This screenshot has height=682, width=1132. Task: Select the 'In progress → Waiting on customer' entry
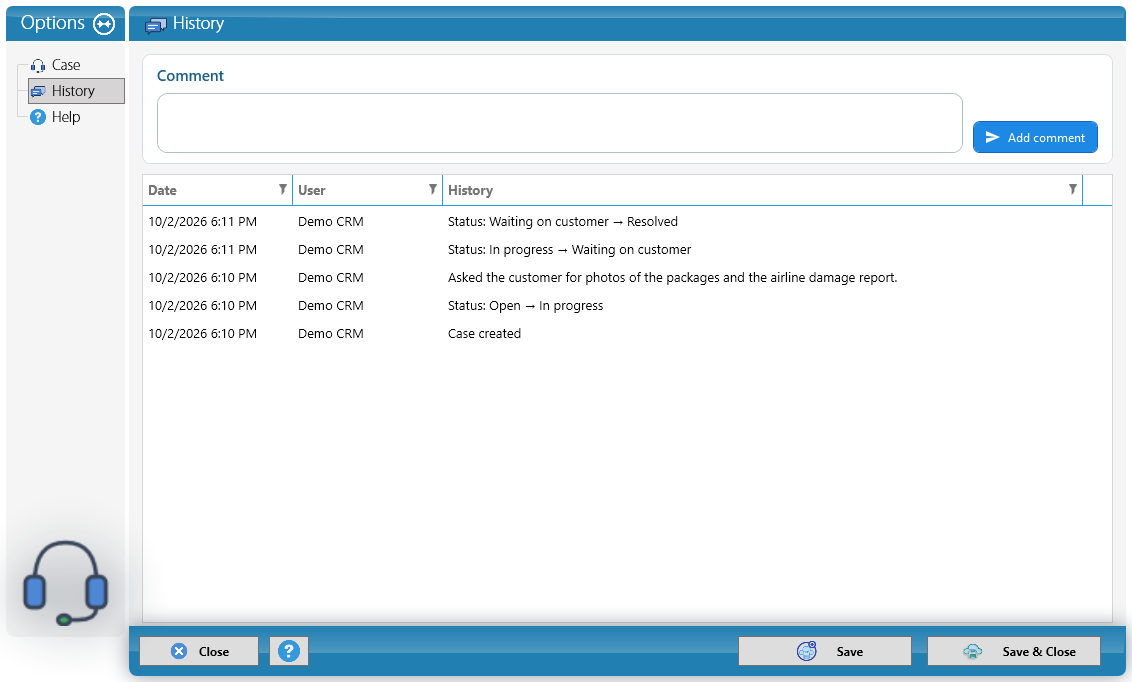click(627, 250)
